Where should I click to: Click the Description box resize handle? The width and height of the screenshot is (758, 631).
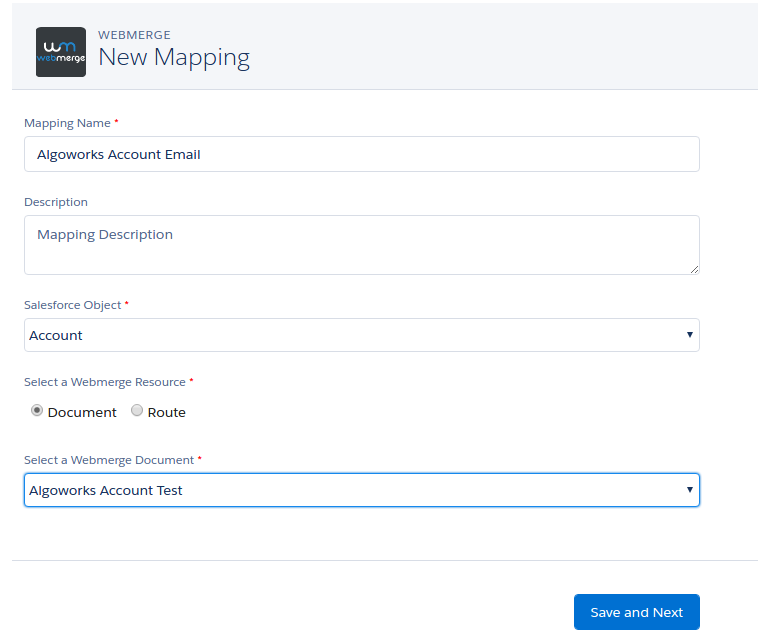tap(694, 269)
